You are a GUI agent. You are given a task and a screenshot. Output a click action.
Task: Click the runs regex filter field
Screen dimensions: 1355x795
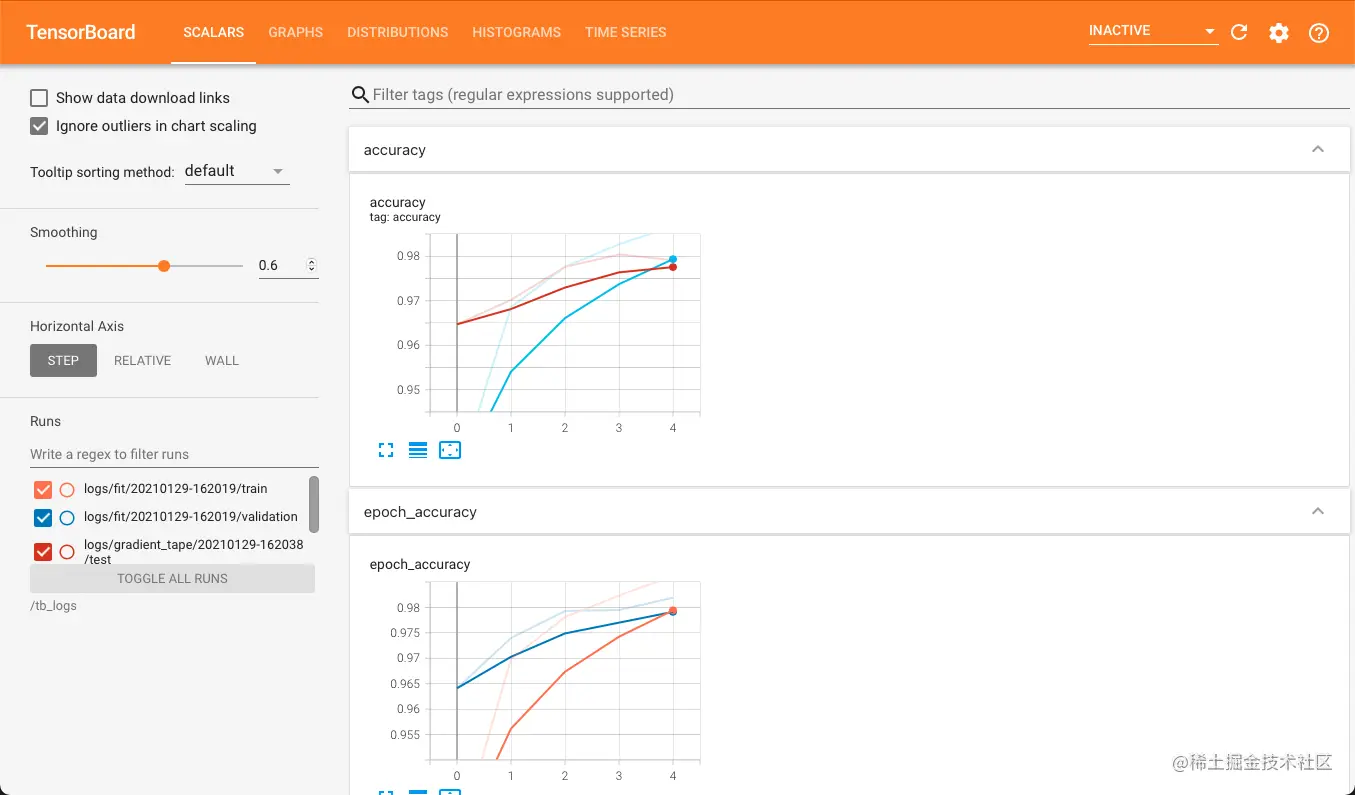(174, 454)
